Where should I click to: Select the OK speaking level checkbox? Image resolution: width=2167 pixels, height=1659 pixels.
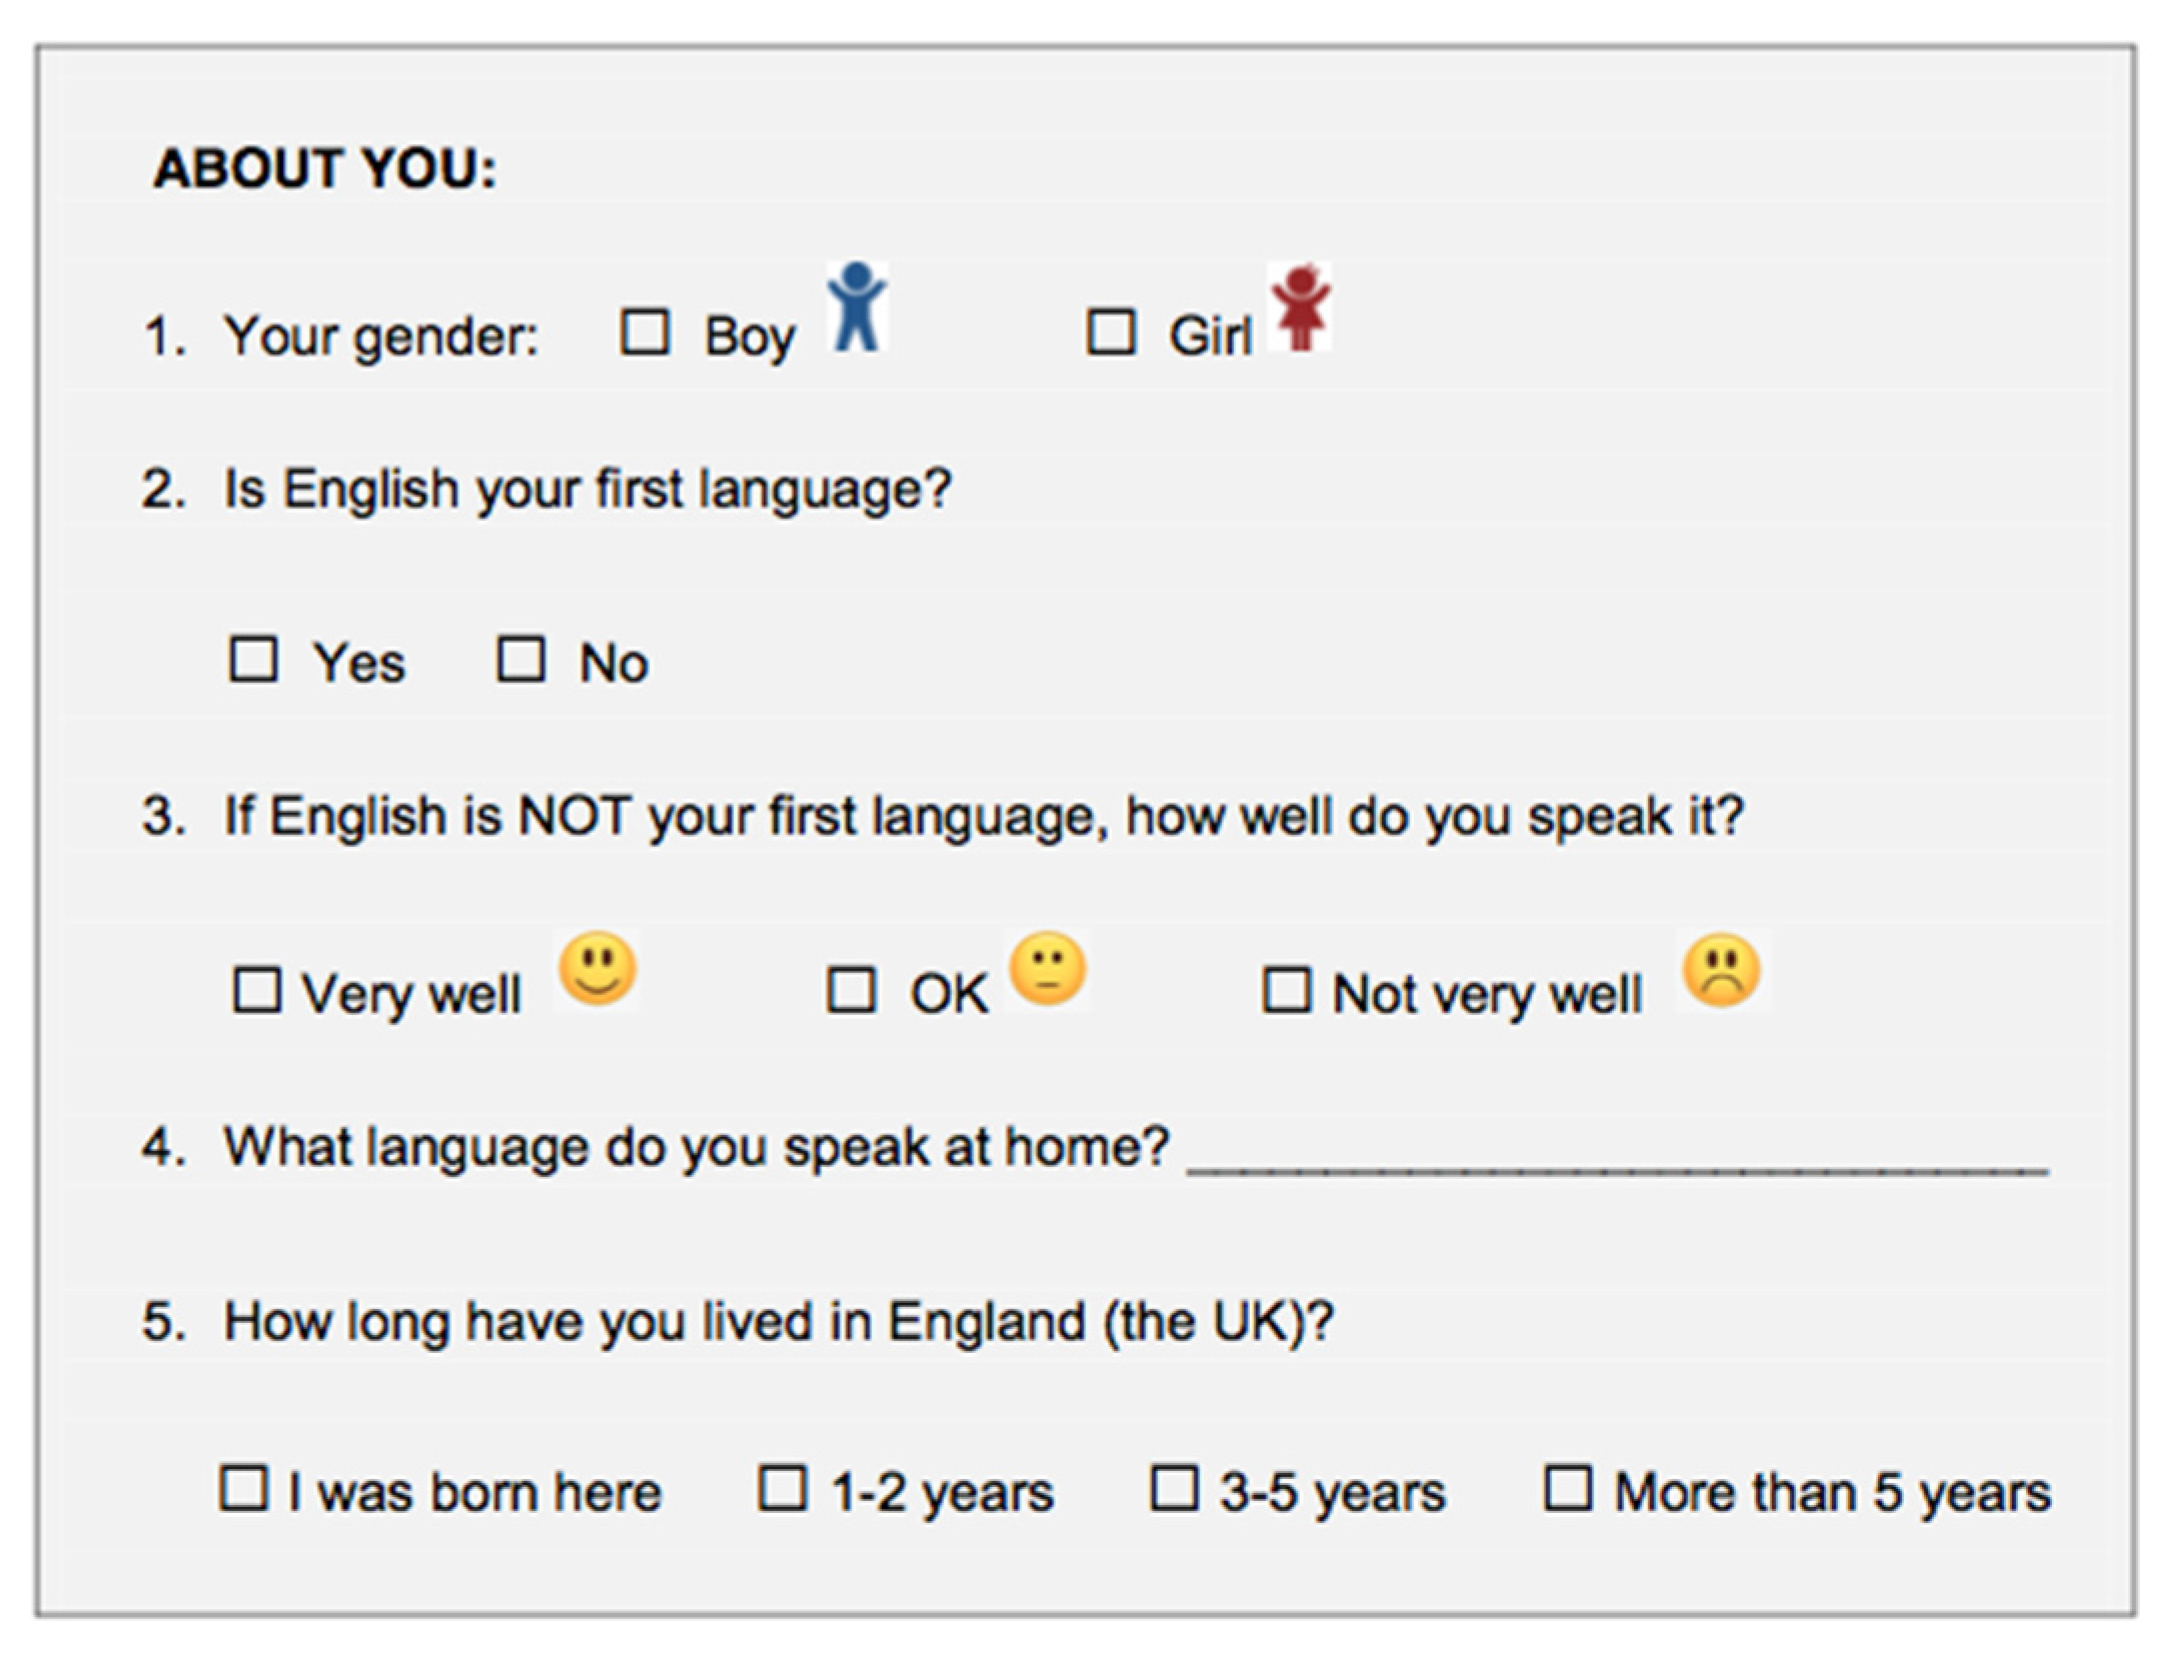click(x=851, y=990)
